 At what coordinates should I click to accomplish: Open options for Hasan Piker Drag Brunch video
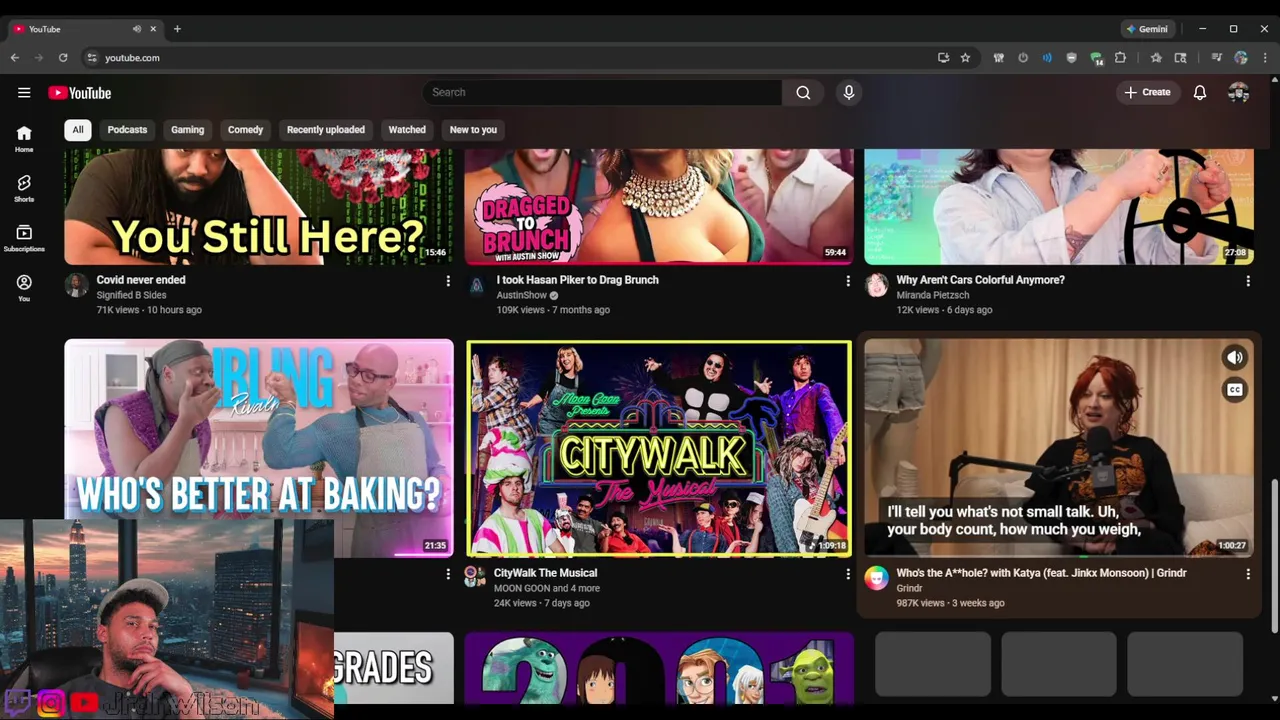pyautogui.click(x=848, y=281)
